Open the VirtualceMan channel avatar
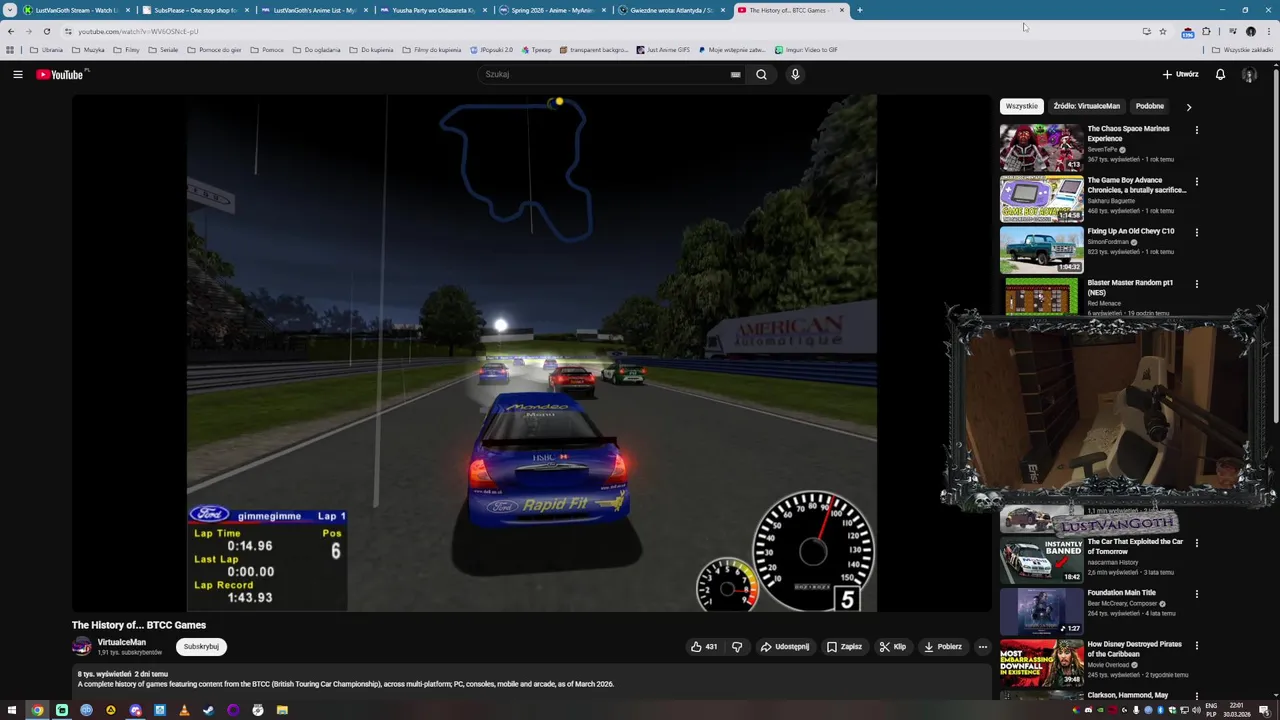The width and height of the screenshot is (1280, 720). (82, 647)
